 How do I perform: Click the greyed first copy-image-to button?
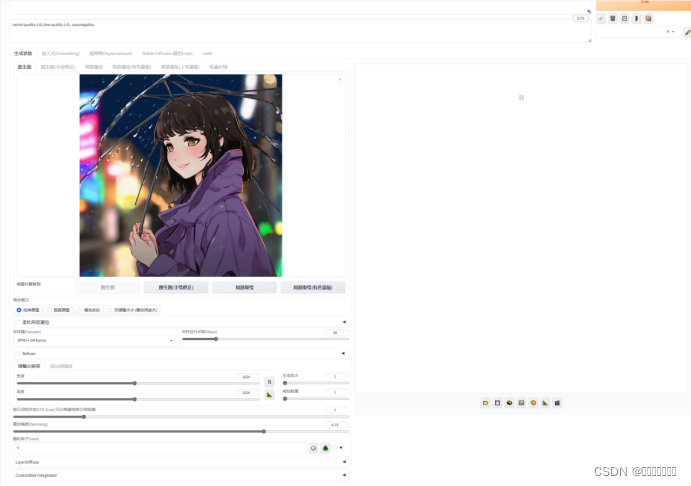(x=108, y=288)
